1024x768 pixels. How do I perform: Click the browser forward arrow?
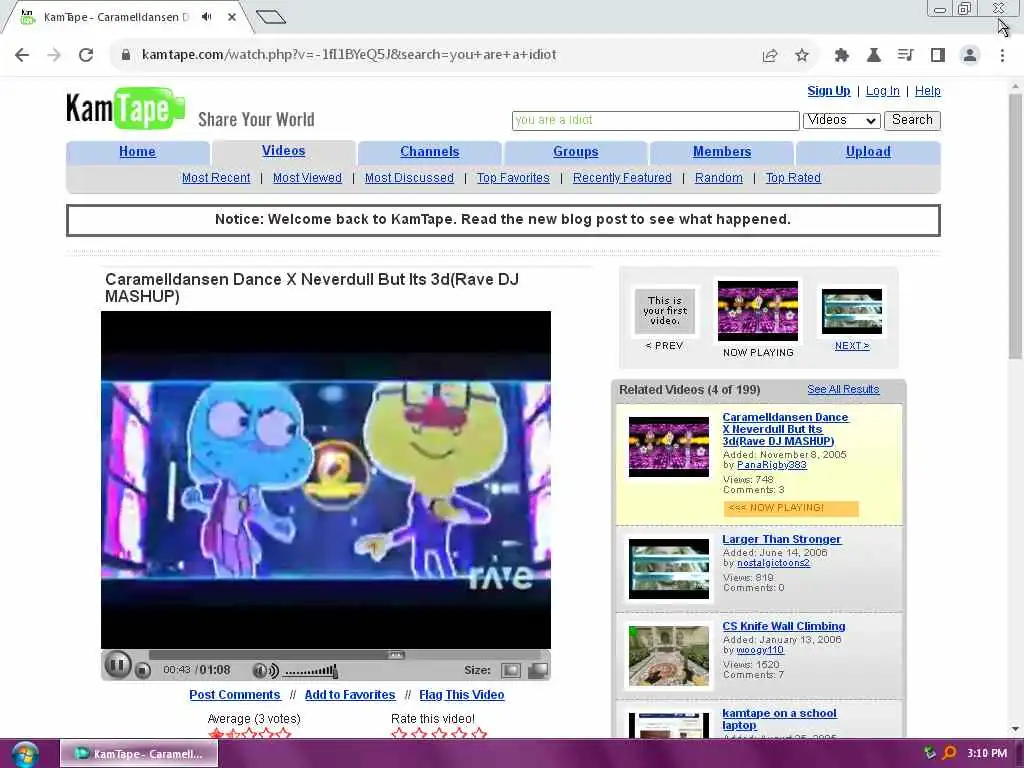(x=54, y=55)
